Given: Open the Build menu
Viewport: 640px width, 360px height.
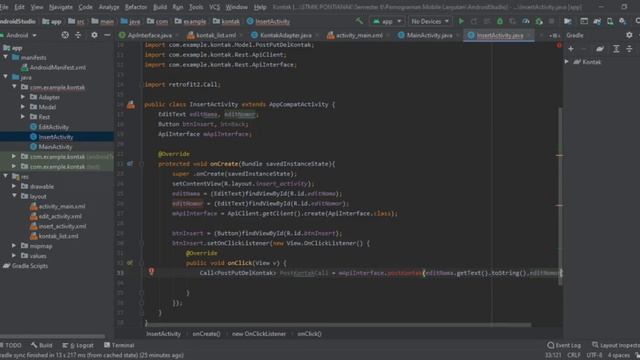Looking at the screenshot, I should point(160,7).
